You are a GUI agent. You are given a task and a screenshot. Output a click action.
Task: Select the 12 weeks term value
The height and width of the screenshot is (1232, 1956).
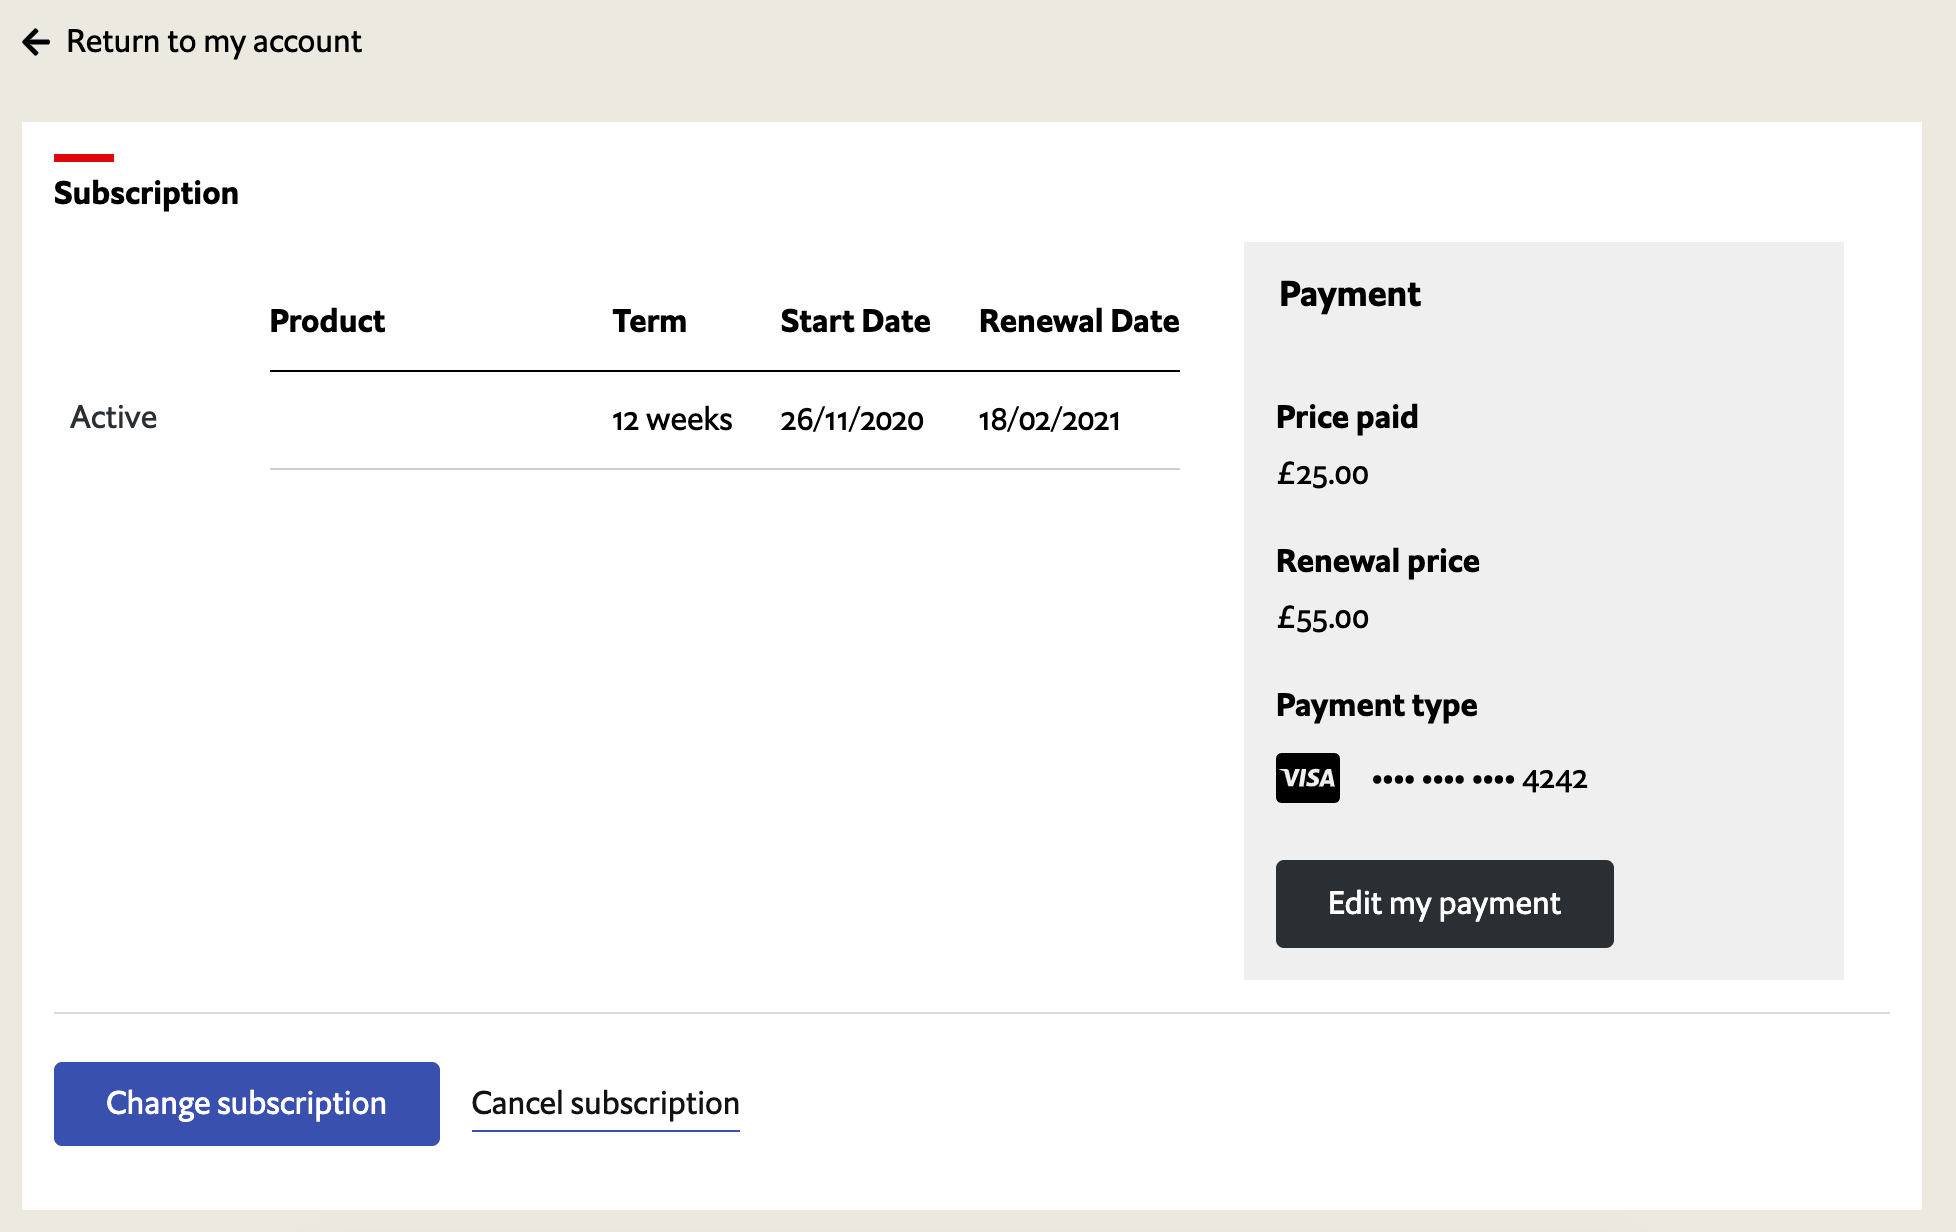tap(672, 420)
